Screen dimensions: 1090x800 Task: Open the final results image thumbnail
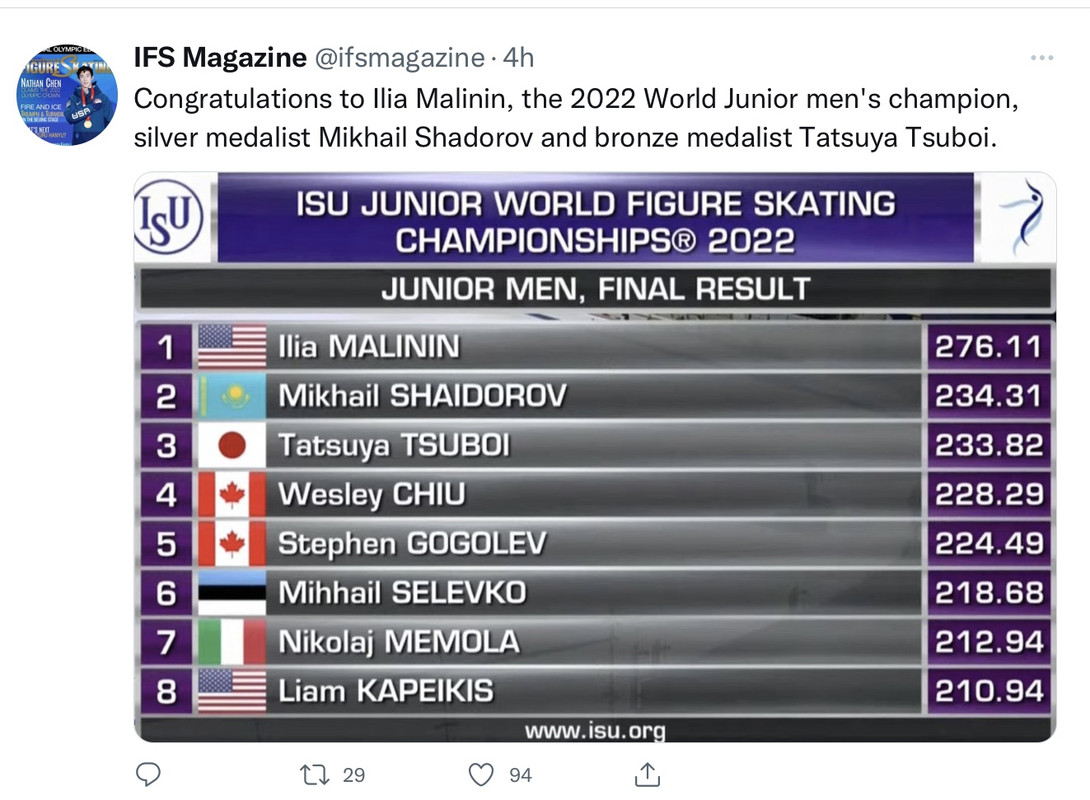pos(595,457)
